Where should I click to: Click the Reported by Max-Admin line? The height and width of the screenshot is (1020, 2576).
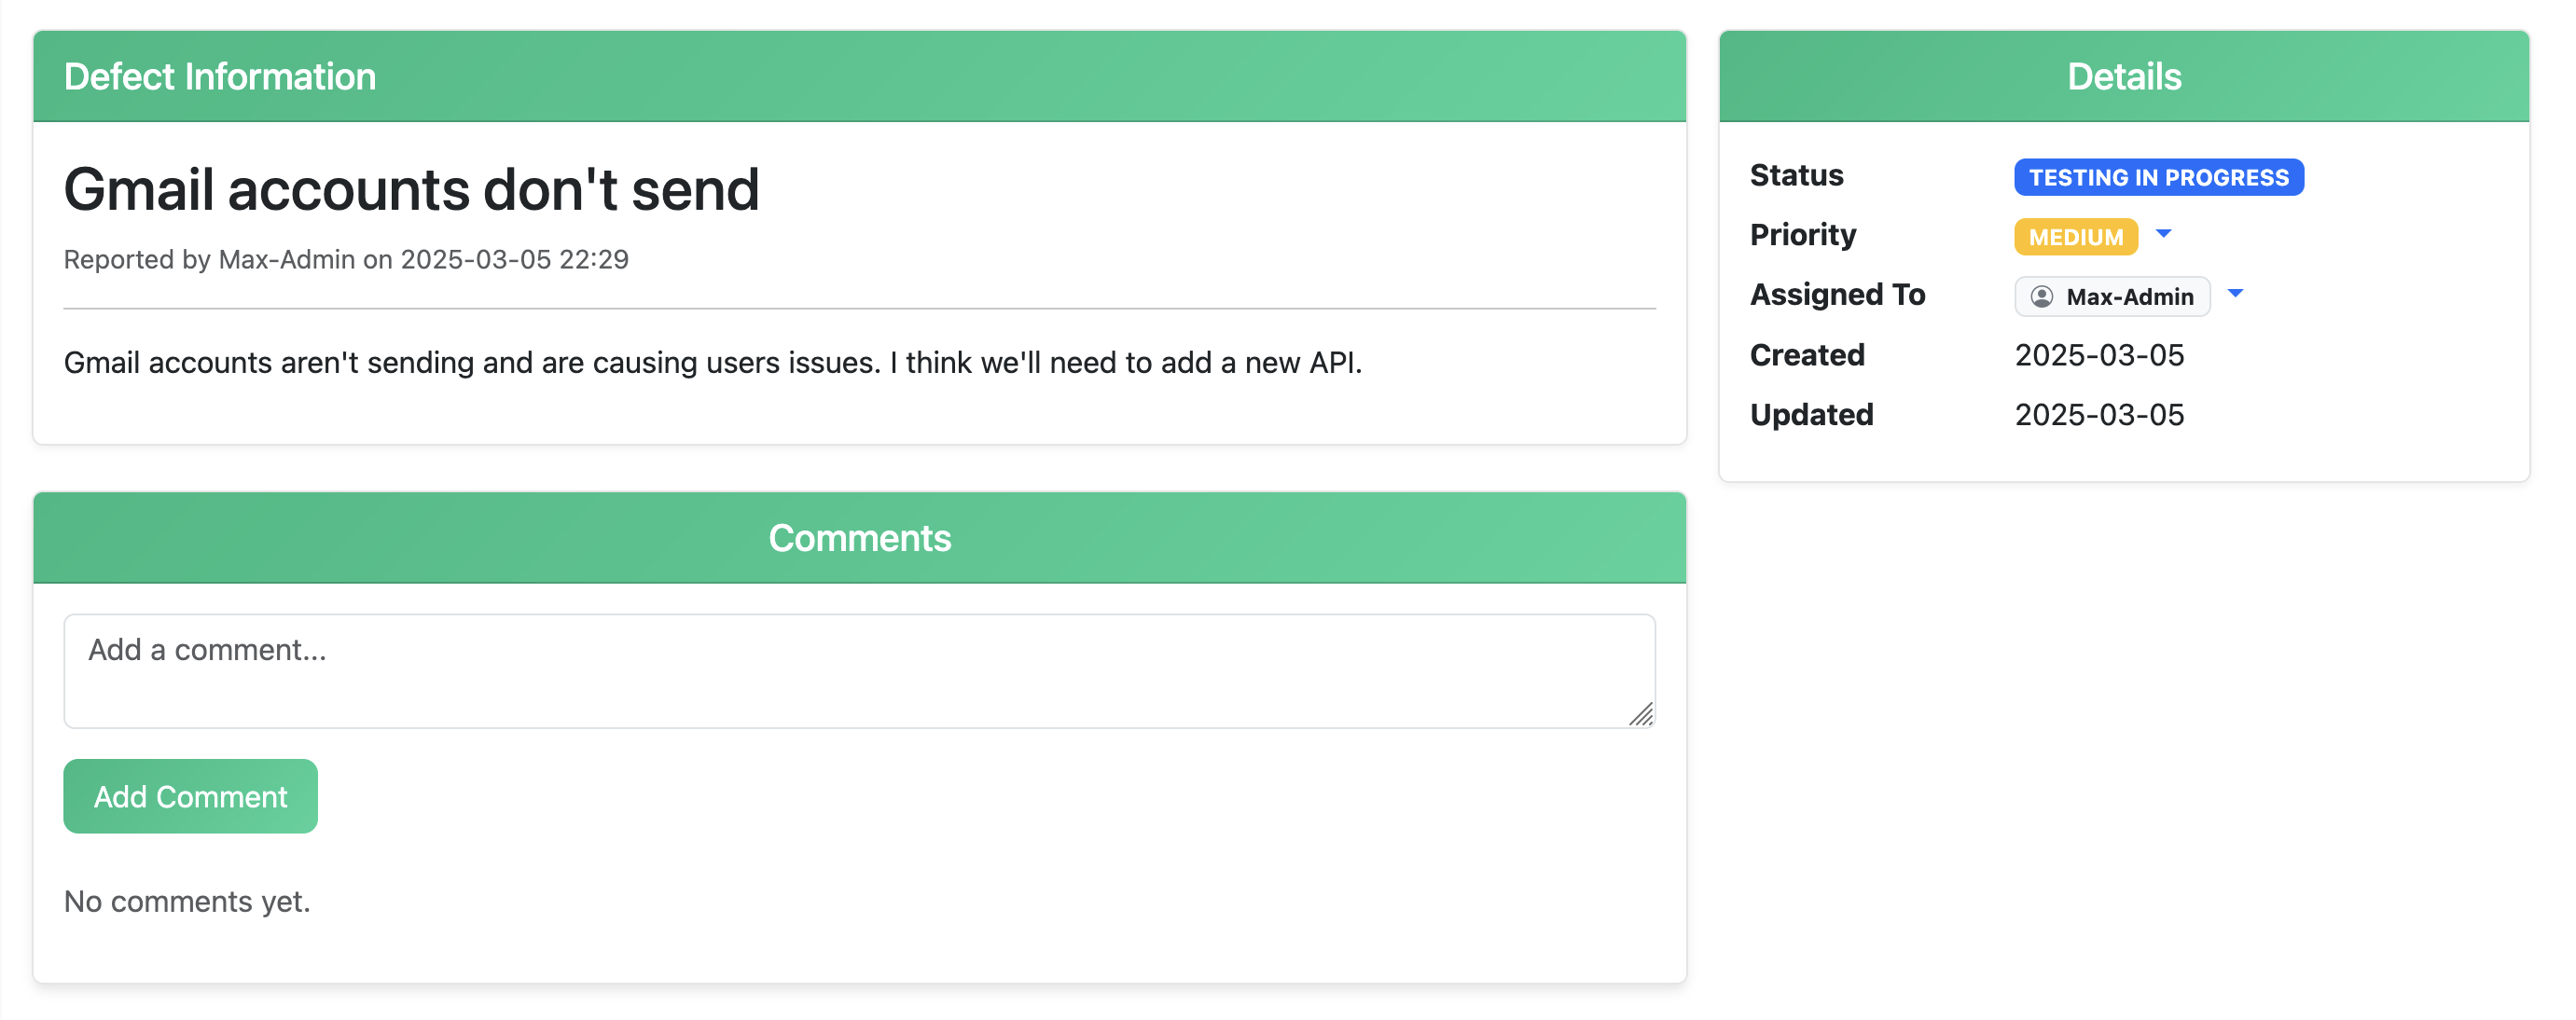pyautogui.click(x=346, y=259)
